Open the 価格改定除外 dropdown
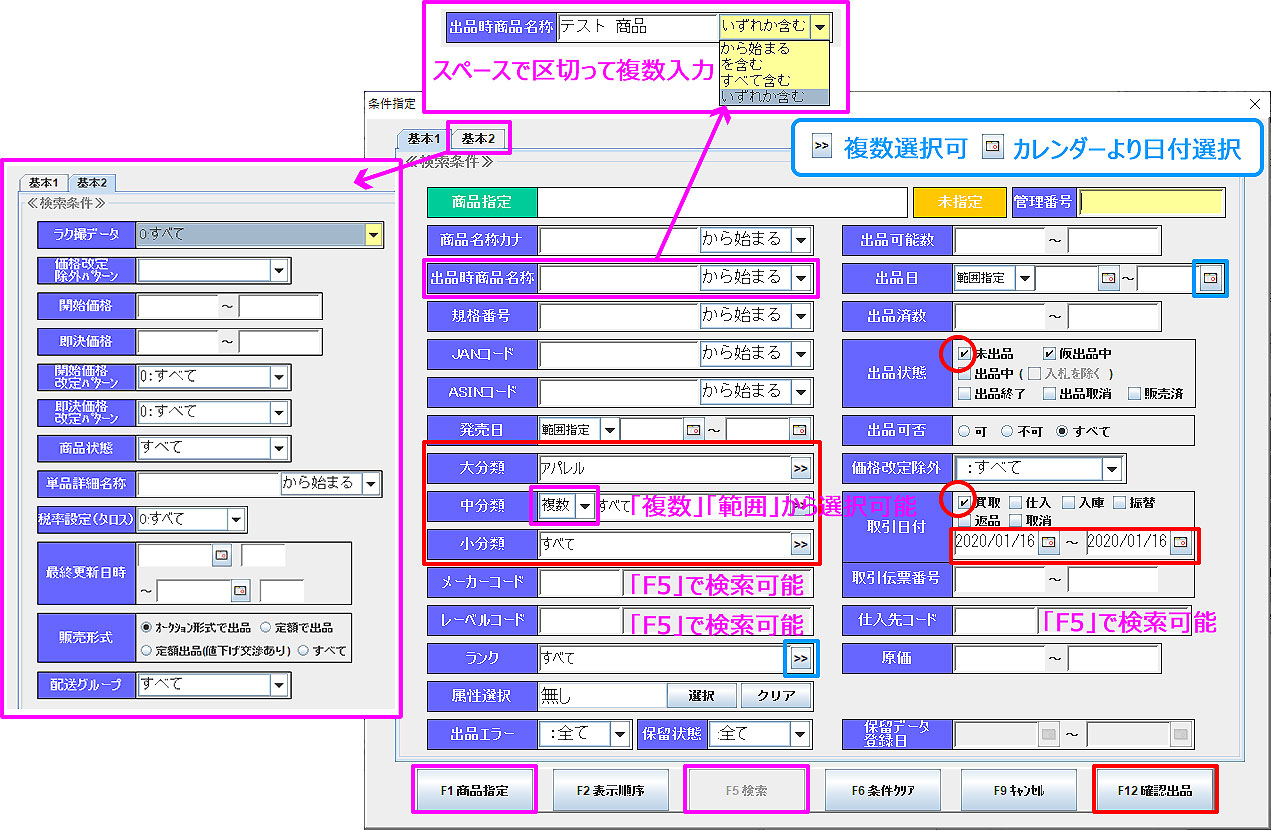The width and height of the screenshot is (1271, 830). (1111, 468)
